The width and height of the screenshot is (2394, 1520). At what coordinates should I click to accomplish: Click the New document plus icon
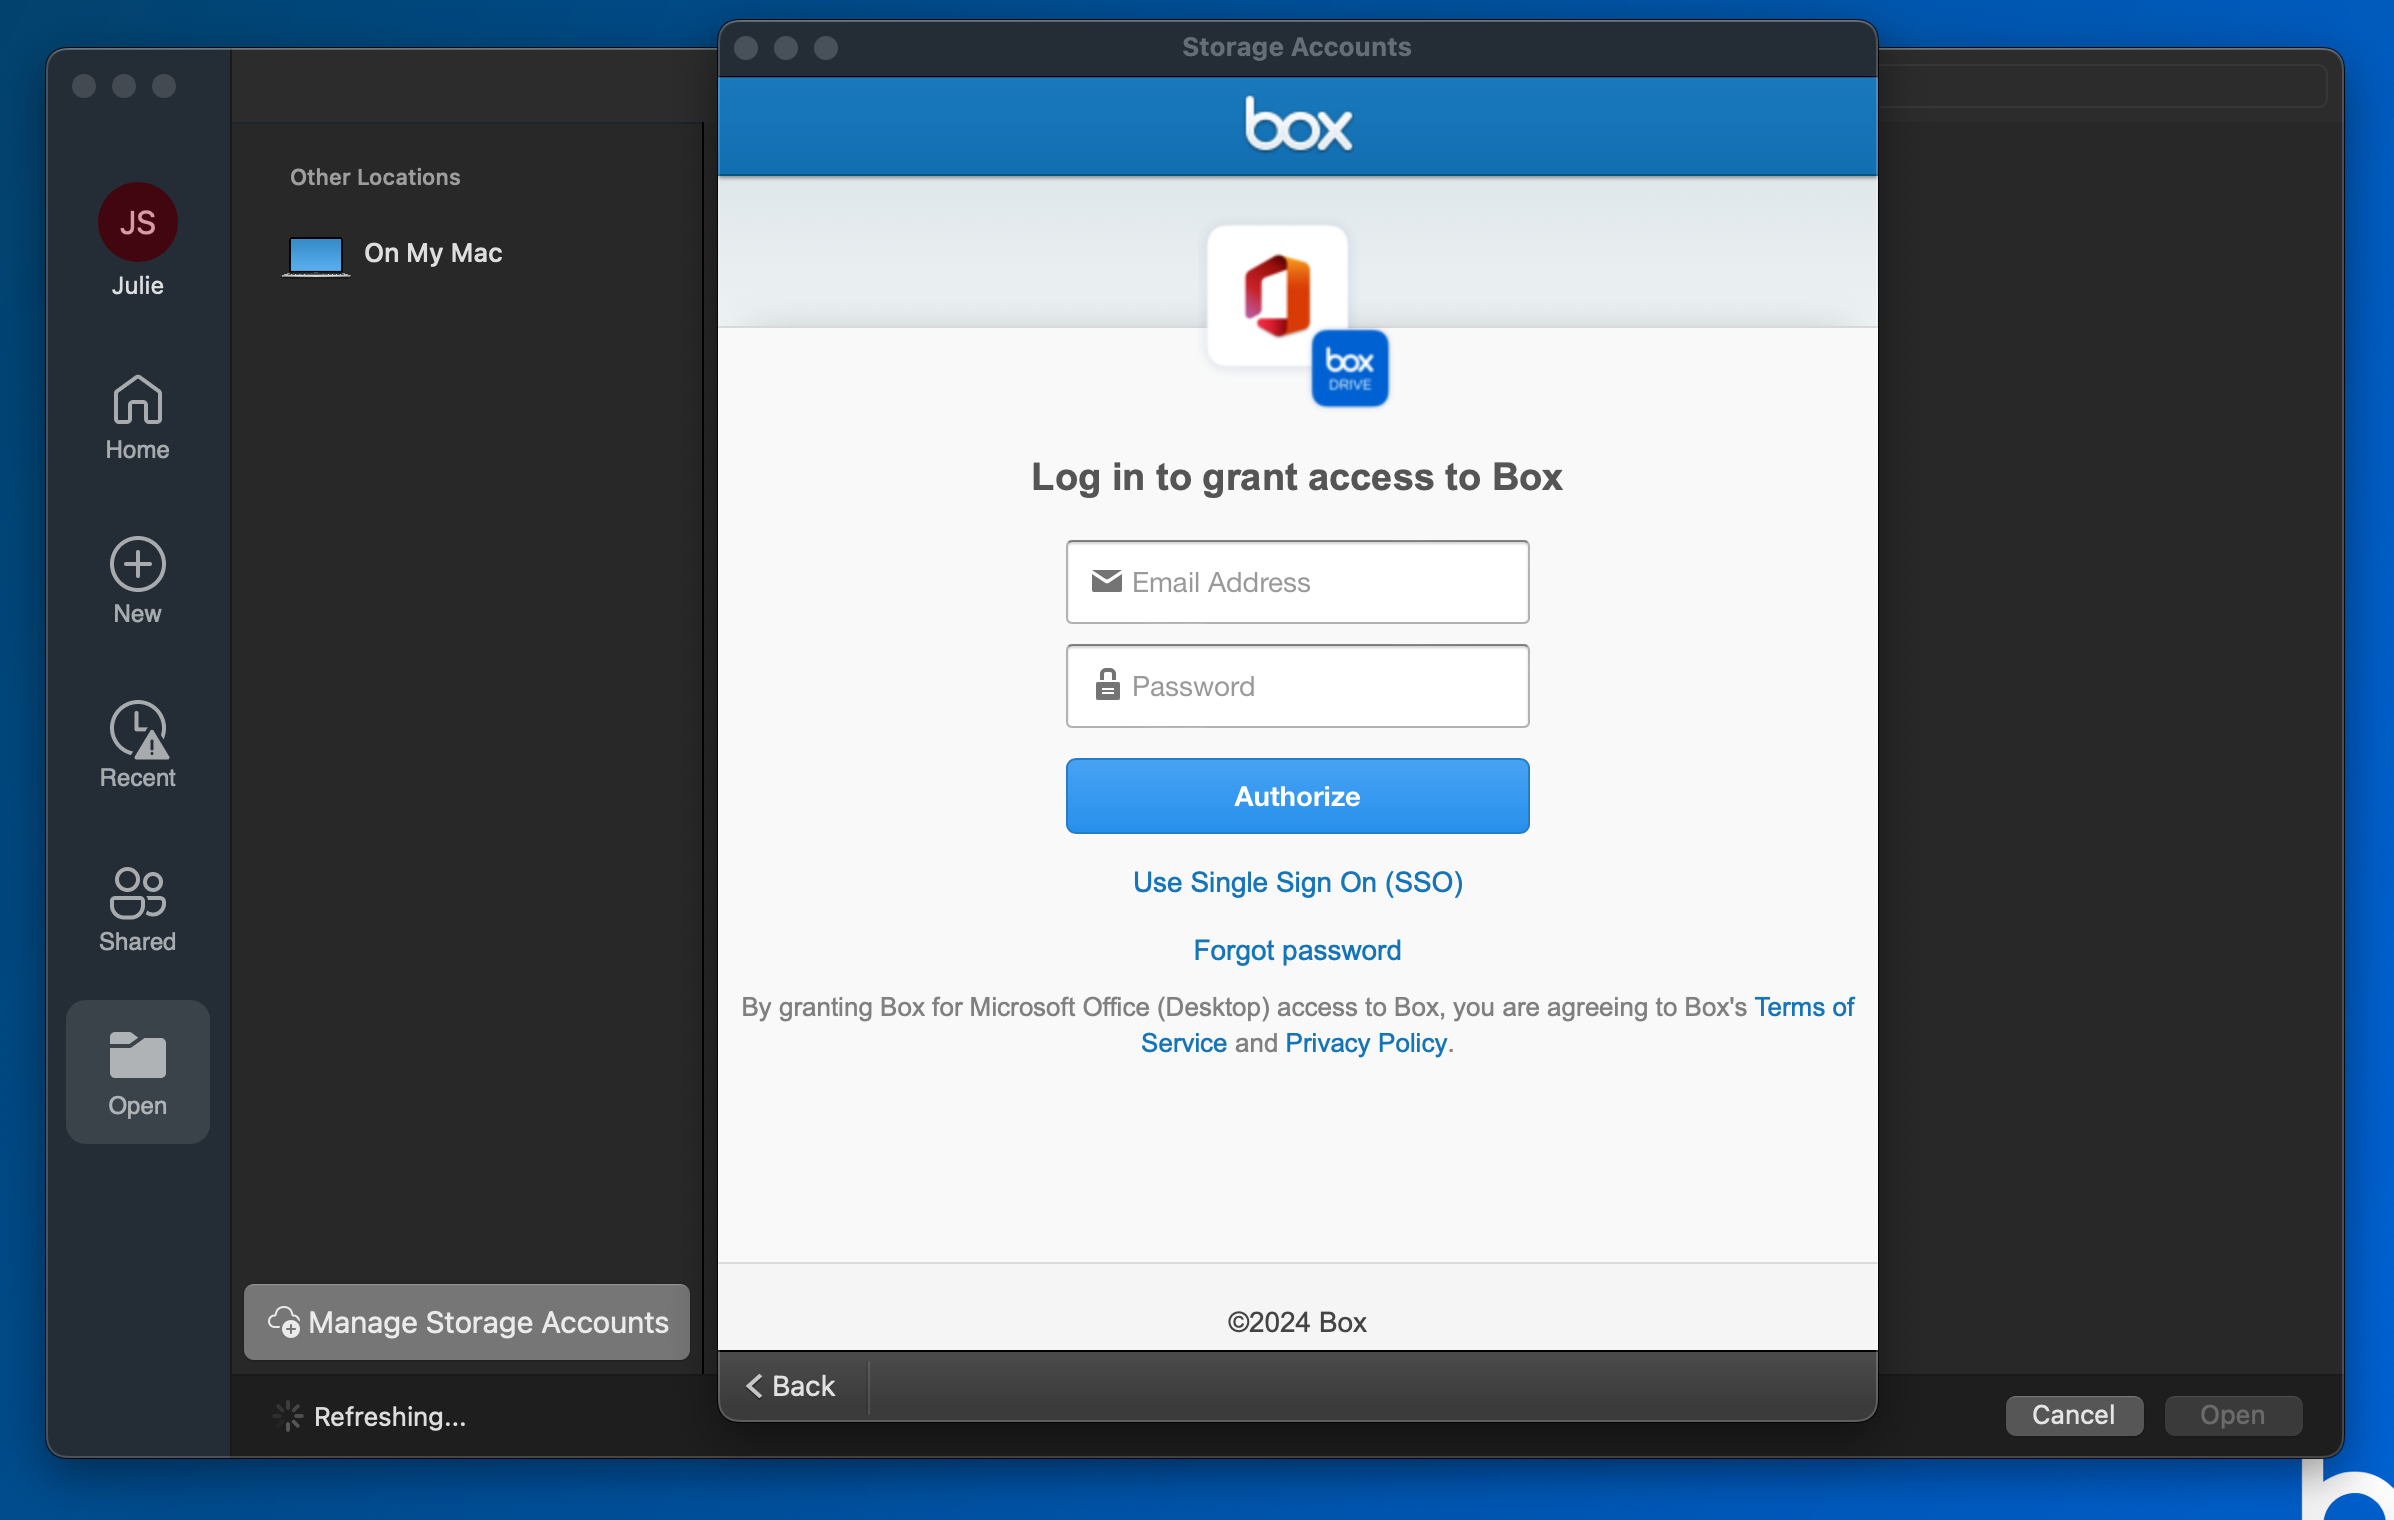137,565
